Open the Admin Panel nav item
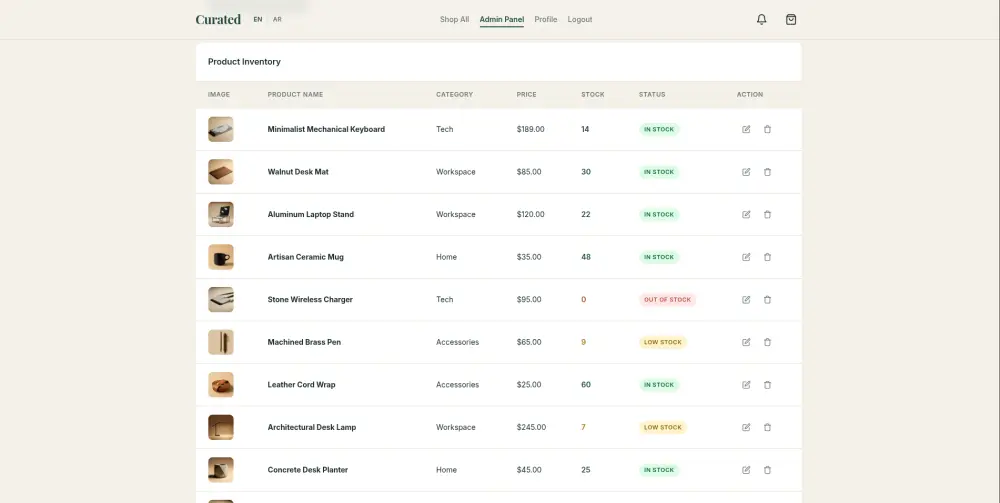 (x=502, y=20)
